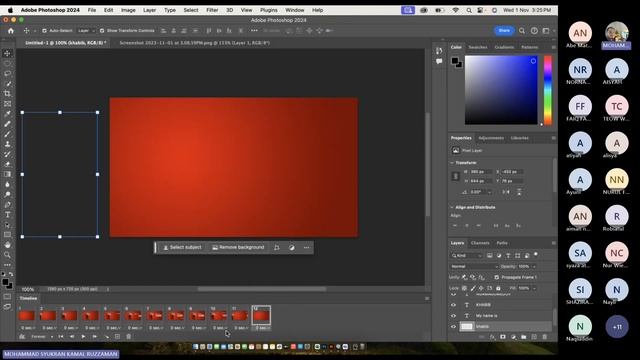The width and height of the screenshot is (640, 360).
Task: Click the Create new layer icon
Action: click(534, 337)
